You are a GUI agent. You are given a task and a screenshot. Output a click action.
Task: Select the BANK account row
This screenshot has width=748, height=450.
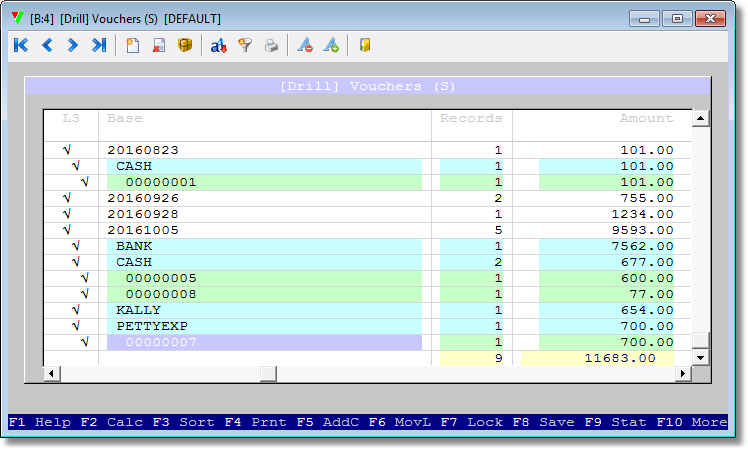click(367, 246)
